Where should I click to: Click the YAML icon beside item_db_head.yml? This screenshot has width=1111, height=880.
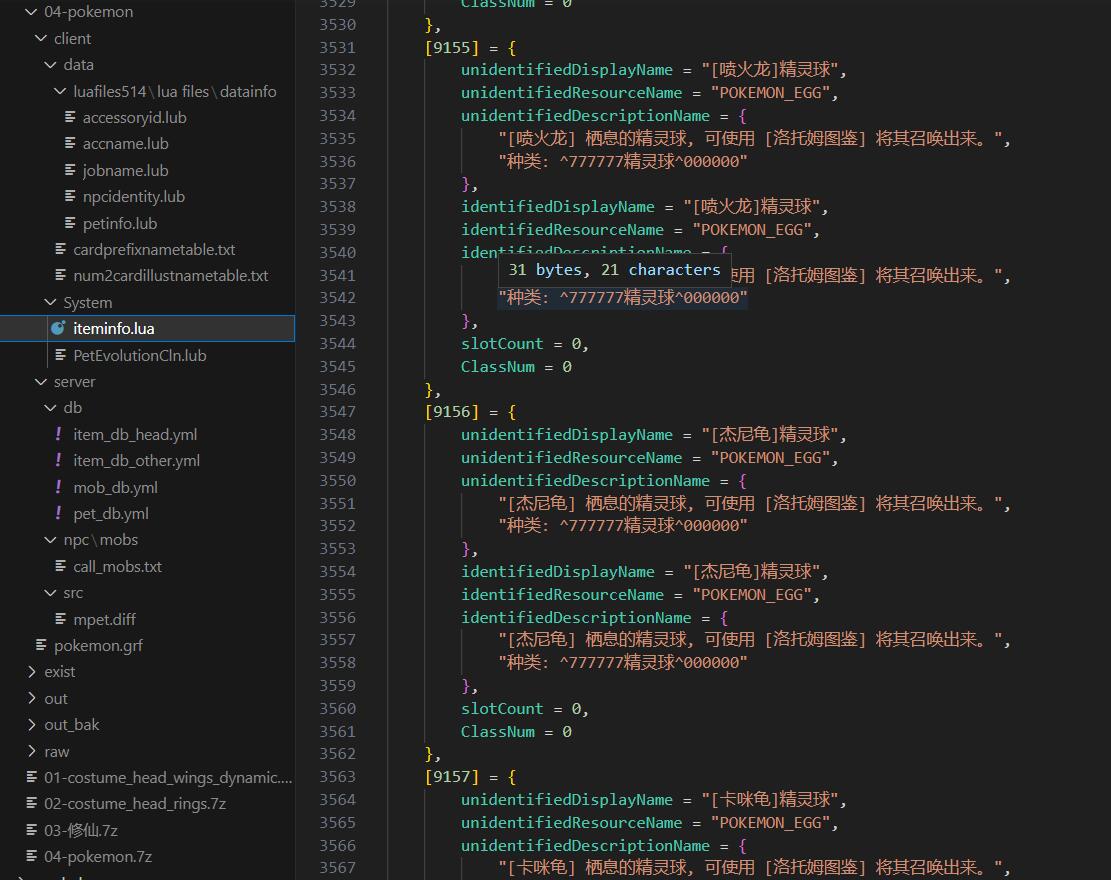[x=59, y=434]
